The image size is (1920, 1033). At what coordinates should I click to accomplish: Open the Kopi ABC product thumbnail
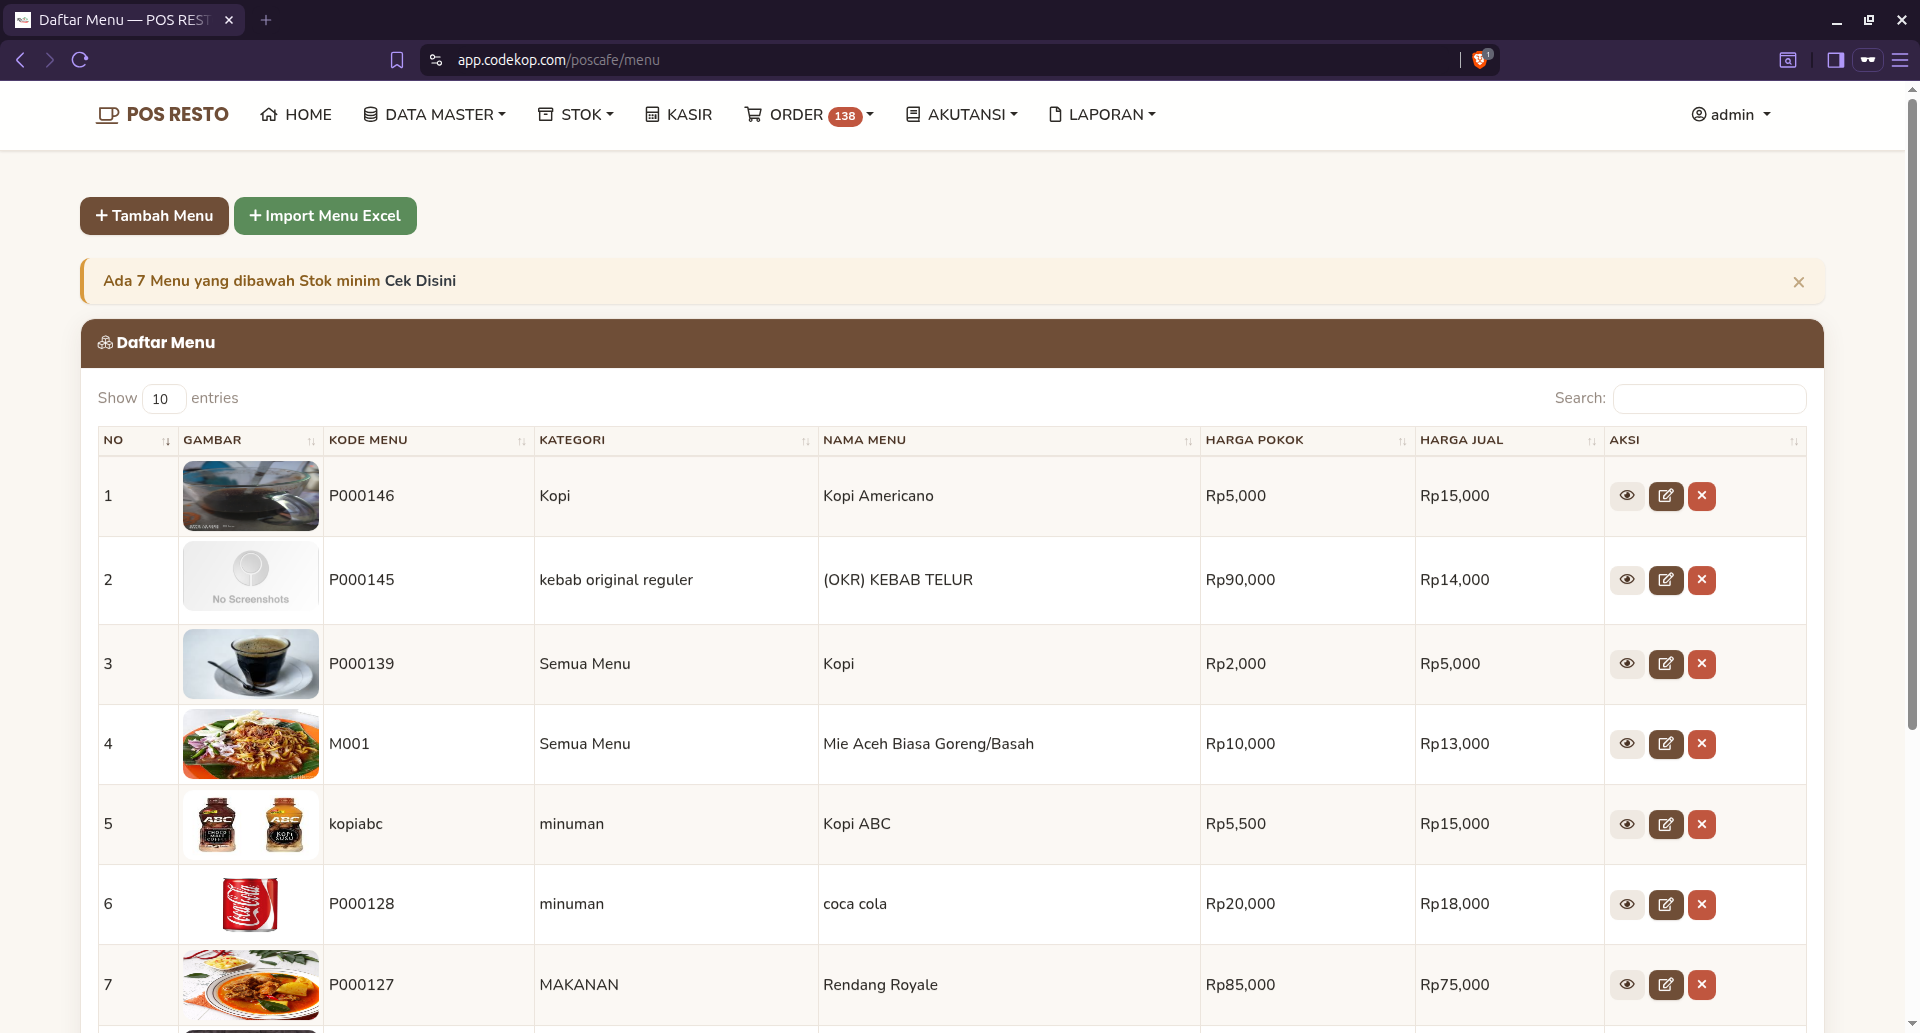[251, 825]
